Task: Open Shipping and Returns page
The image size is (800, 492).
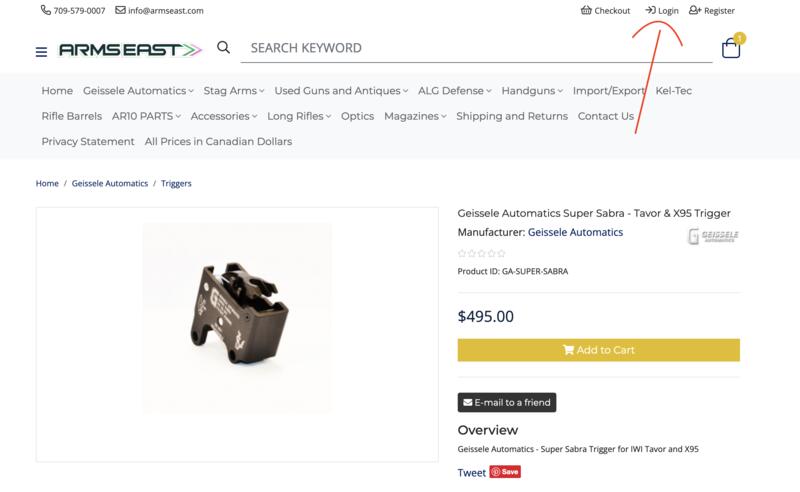Action: point(511,116)
